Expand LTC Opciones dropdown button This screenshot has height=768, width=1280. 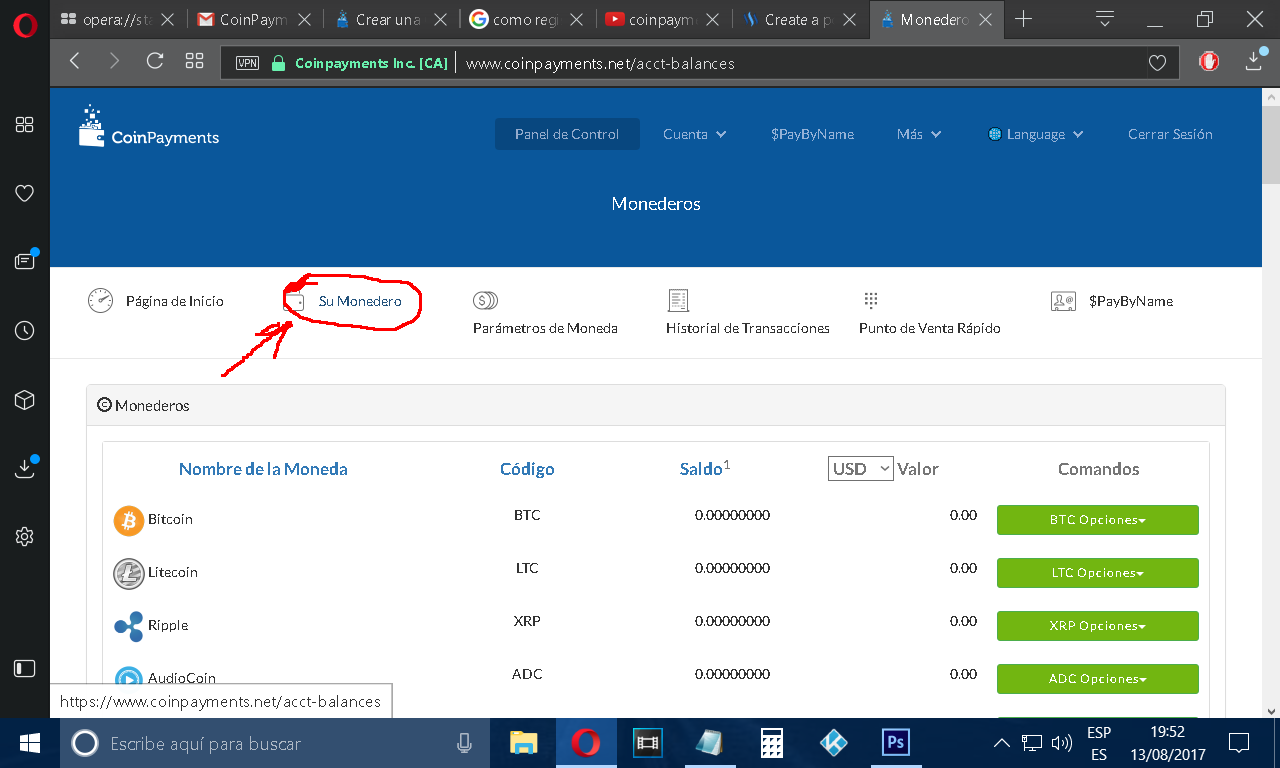tap(1098, 573)
